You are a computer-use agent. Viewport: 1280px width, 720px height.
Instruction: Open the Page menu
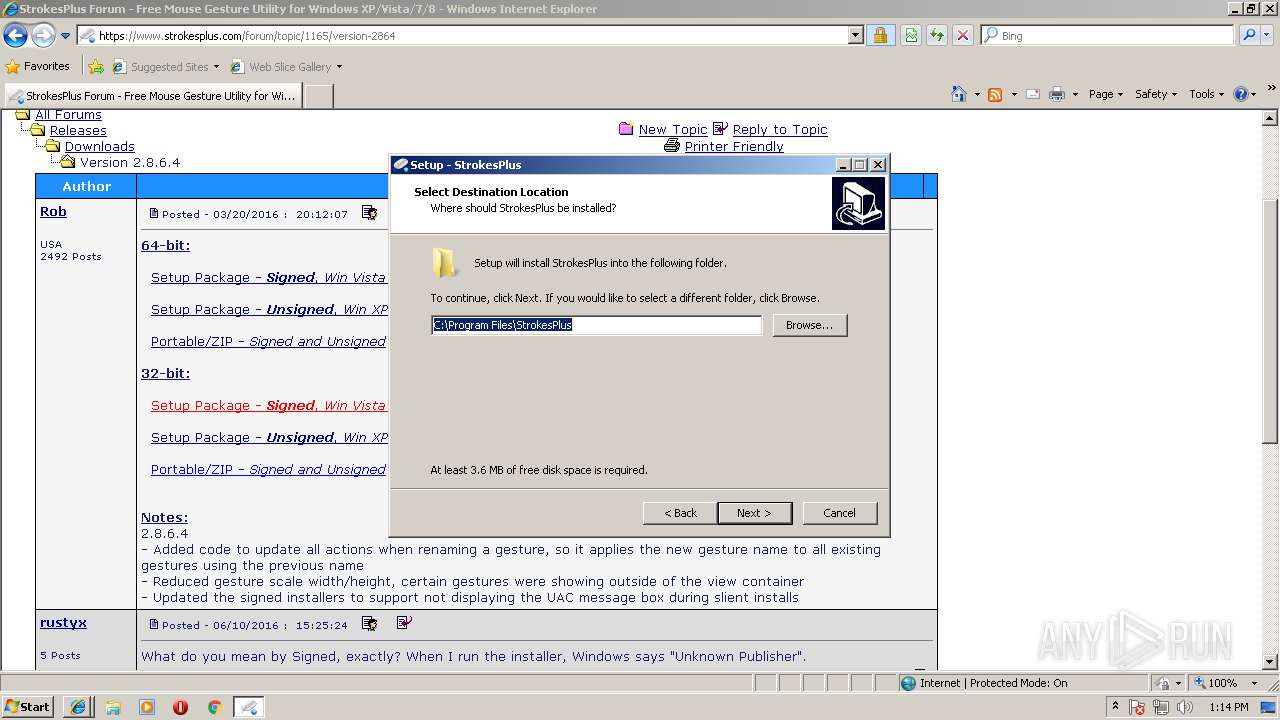click(1106, 94)
